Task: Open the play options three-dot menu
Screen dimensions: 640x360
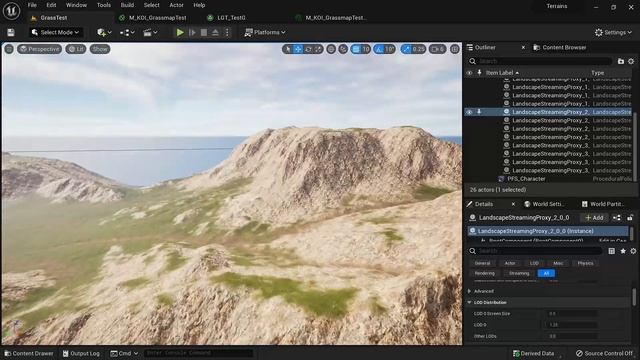Action: click(227, 32)
